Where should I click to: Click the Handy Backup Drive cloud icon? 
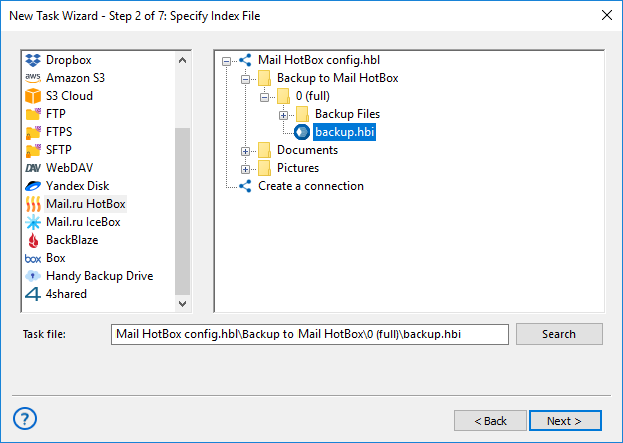tap(33, 276)
